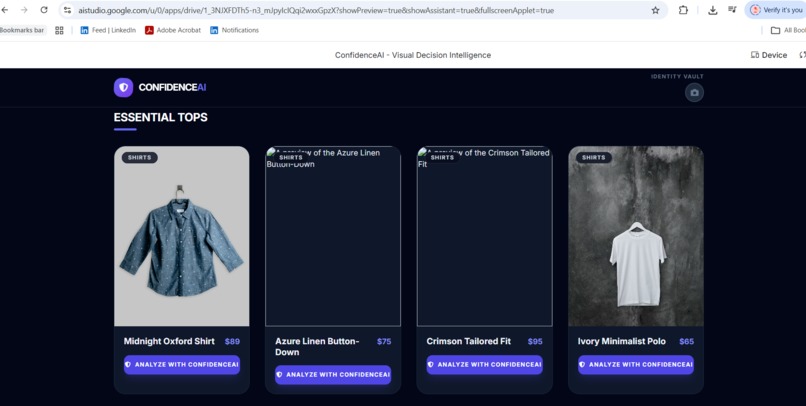Open Ivory Minimalist Polo product image
Screen dimensions: 806x406
pos(636,236)
